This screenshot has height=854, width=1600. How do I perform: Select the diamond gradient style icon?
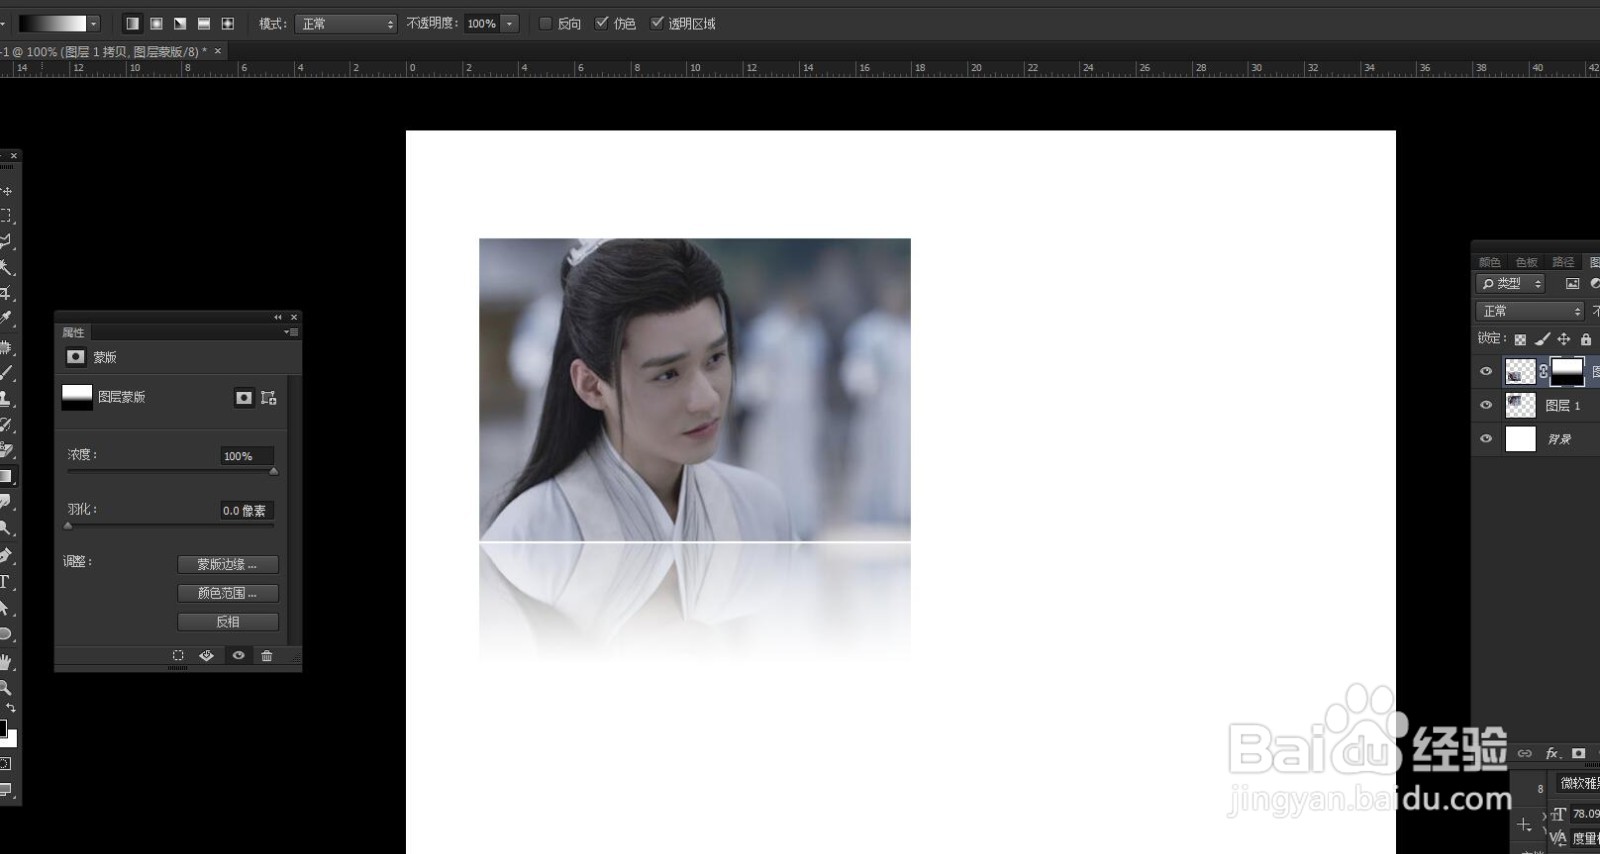click(228, 23)
